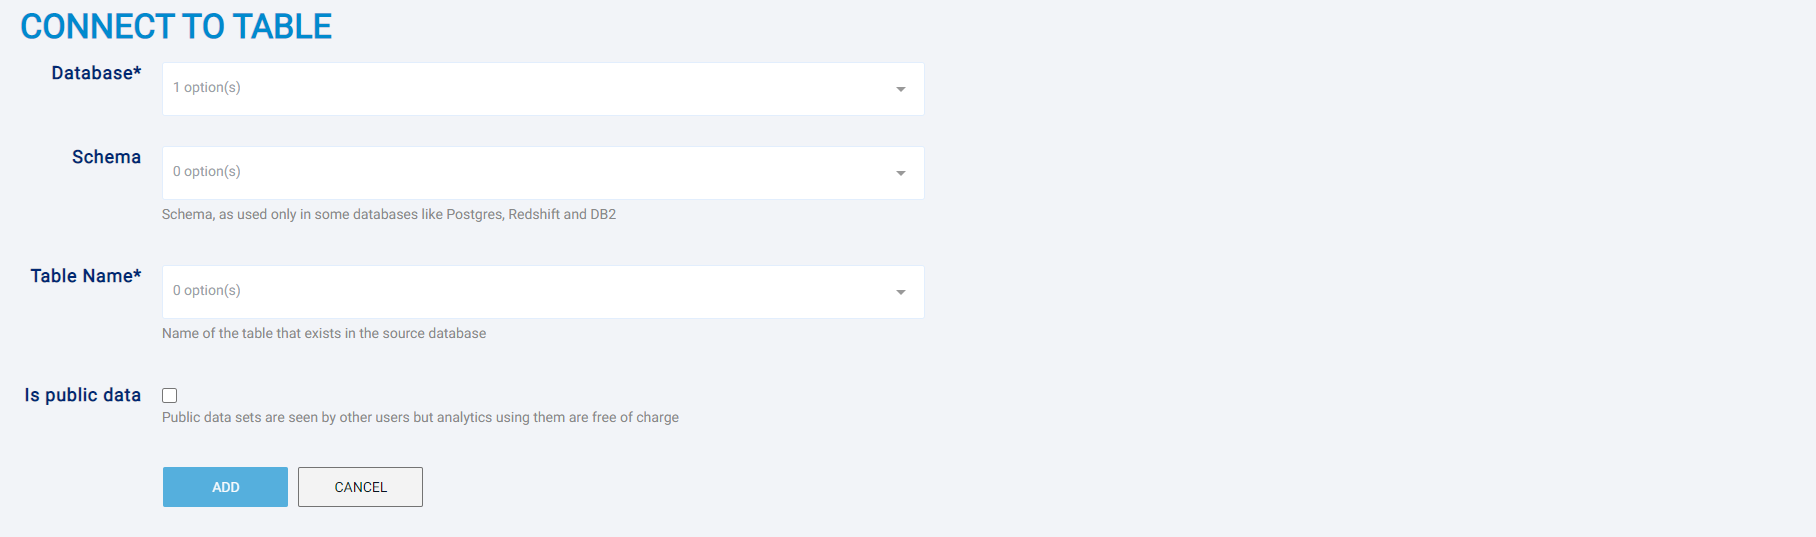This screenshot has height=537, width=1816.
Task: Click the '1 option(s)' placeholder text
Action: tap(207, 87)
